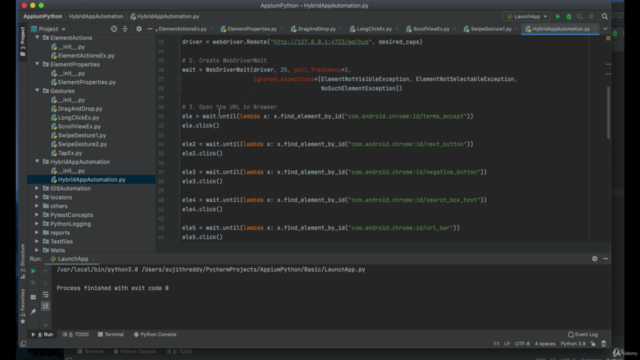
Task: Show hidden editor tabs dropdown arrow
Action: 605,29
